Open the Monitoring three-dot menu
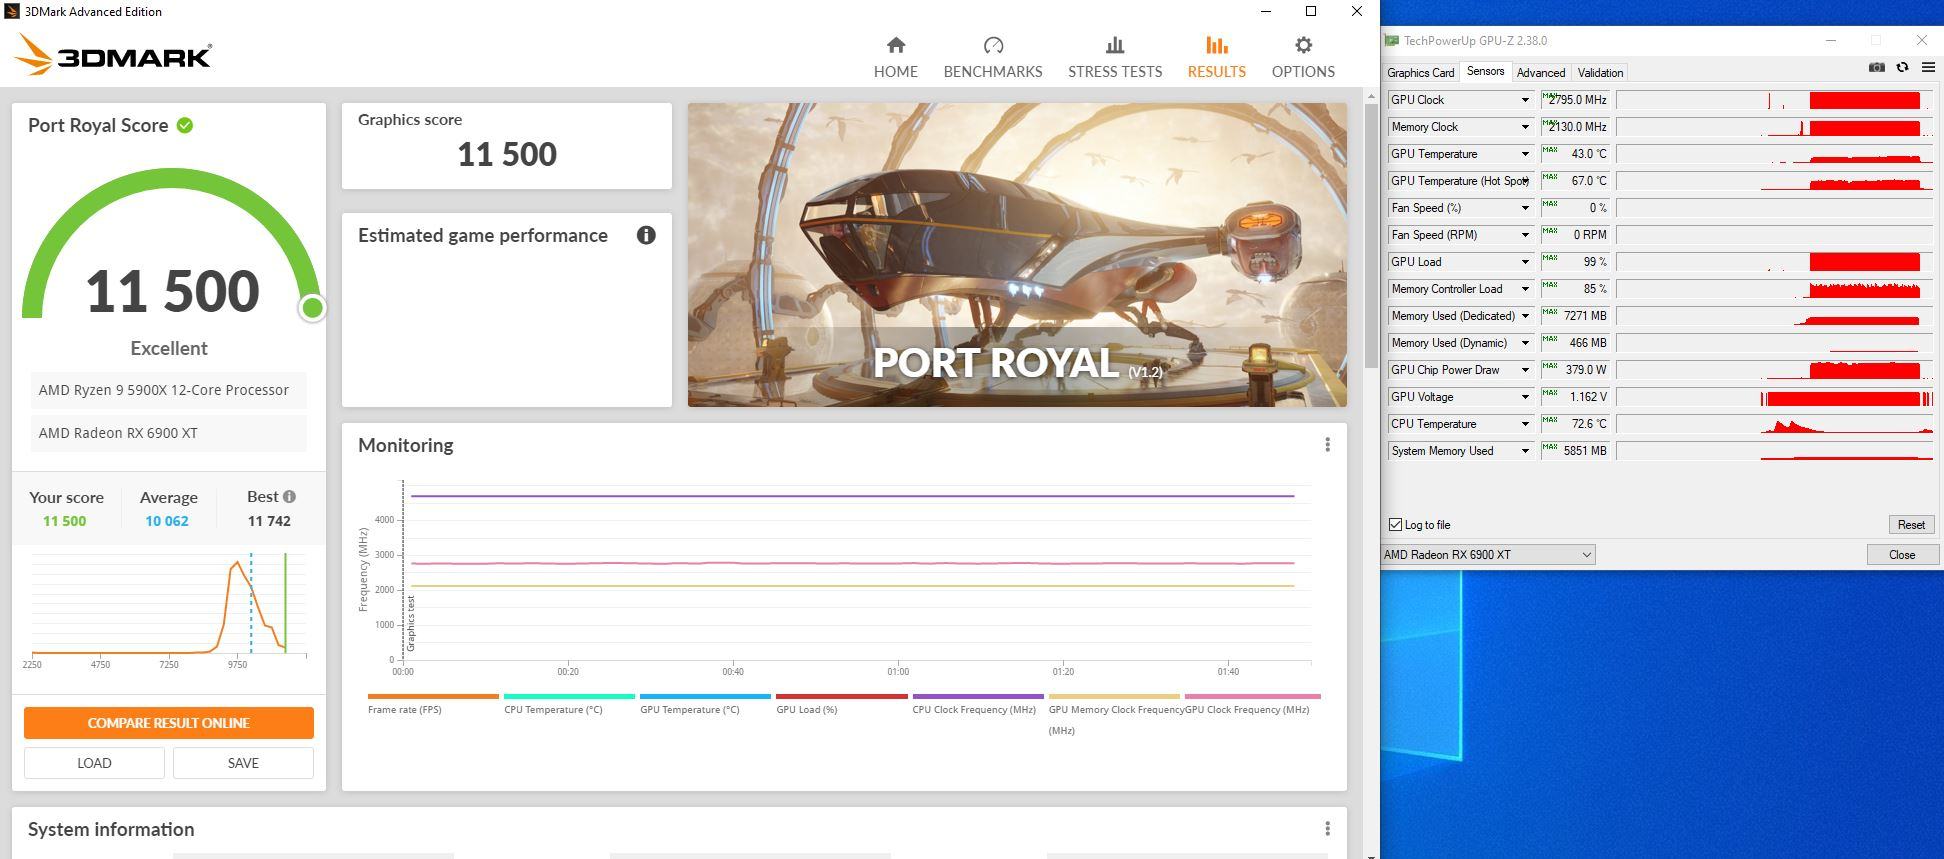The height and width of the screenshot is (859, 1944). click(1327, 445)
